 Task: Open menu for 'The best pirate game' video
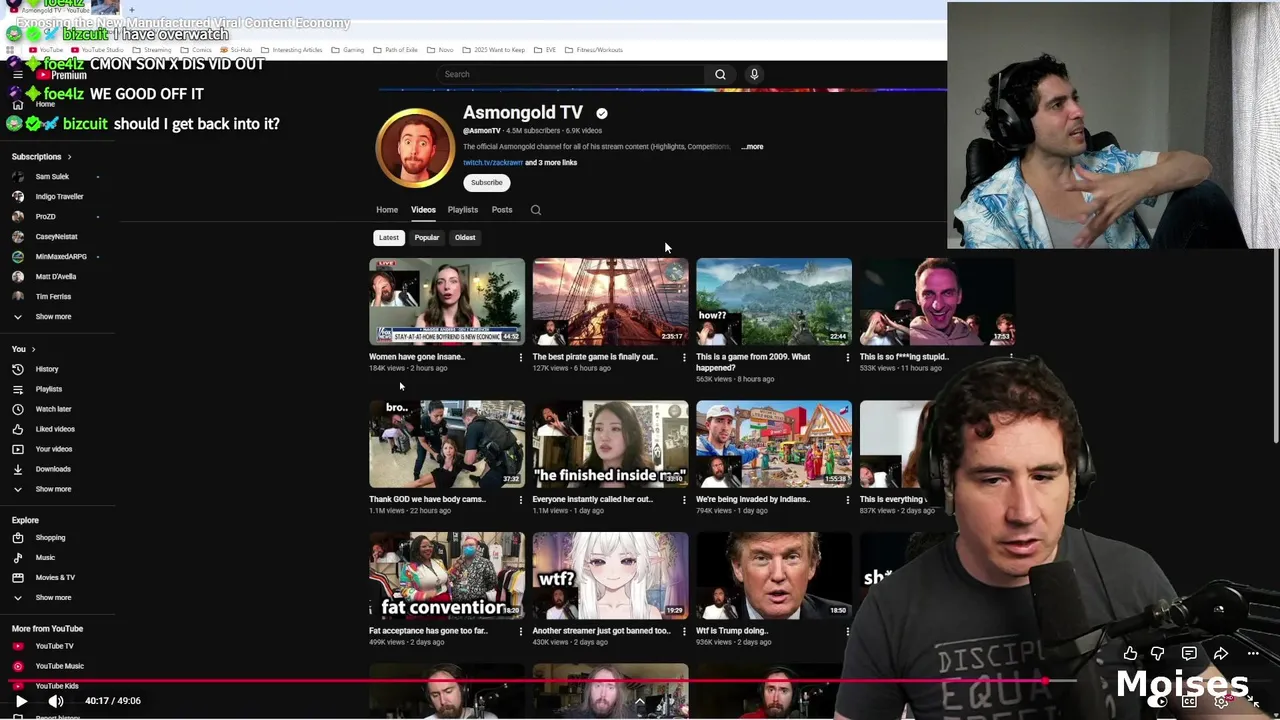pyautogui.click(x=684, y=357)
